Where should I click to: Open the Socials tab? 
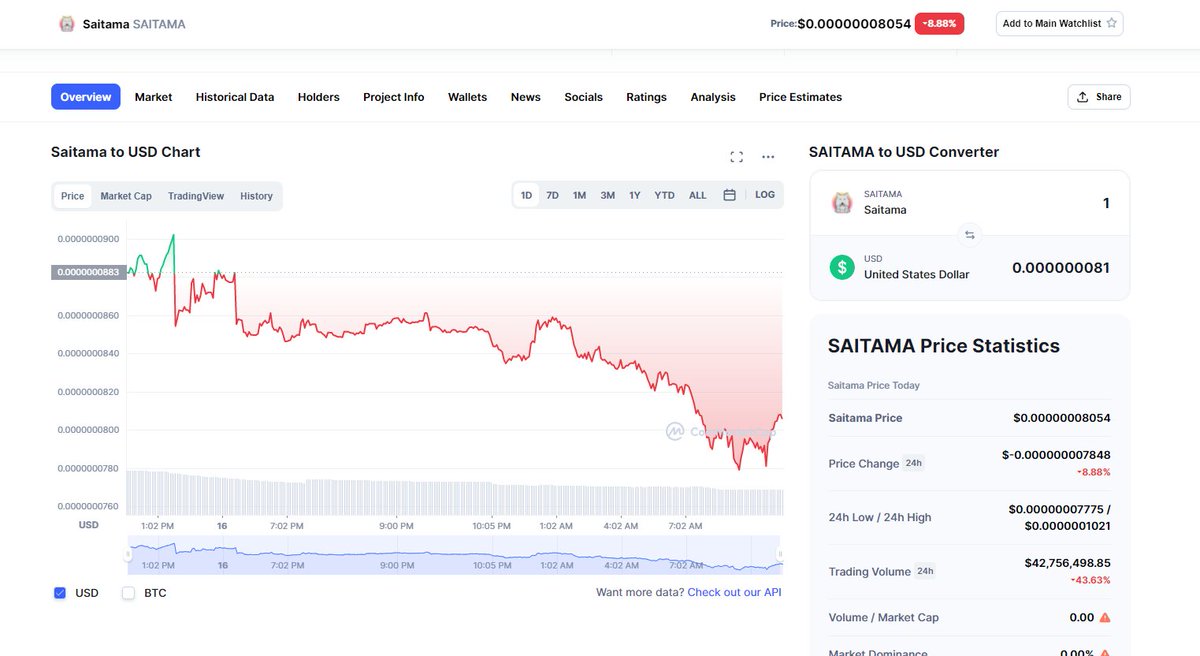point(584,97)
